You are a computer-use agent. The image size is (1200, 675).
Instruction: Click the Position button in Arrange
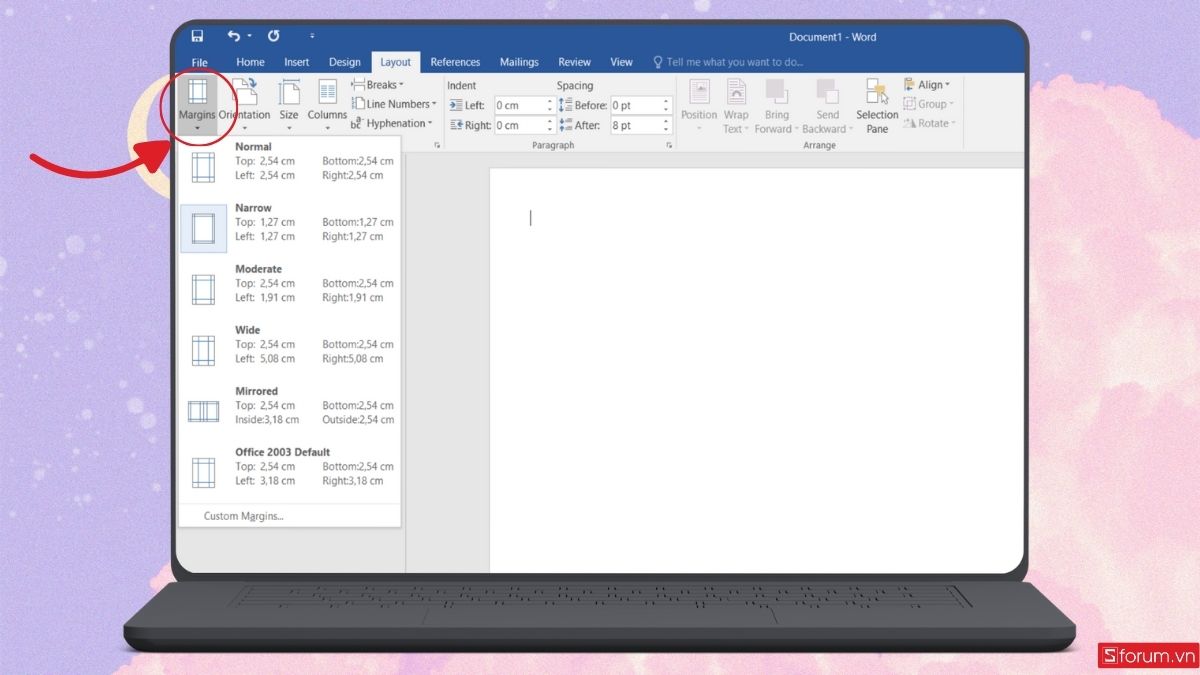pyautogui.click(x=699, y=106)
